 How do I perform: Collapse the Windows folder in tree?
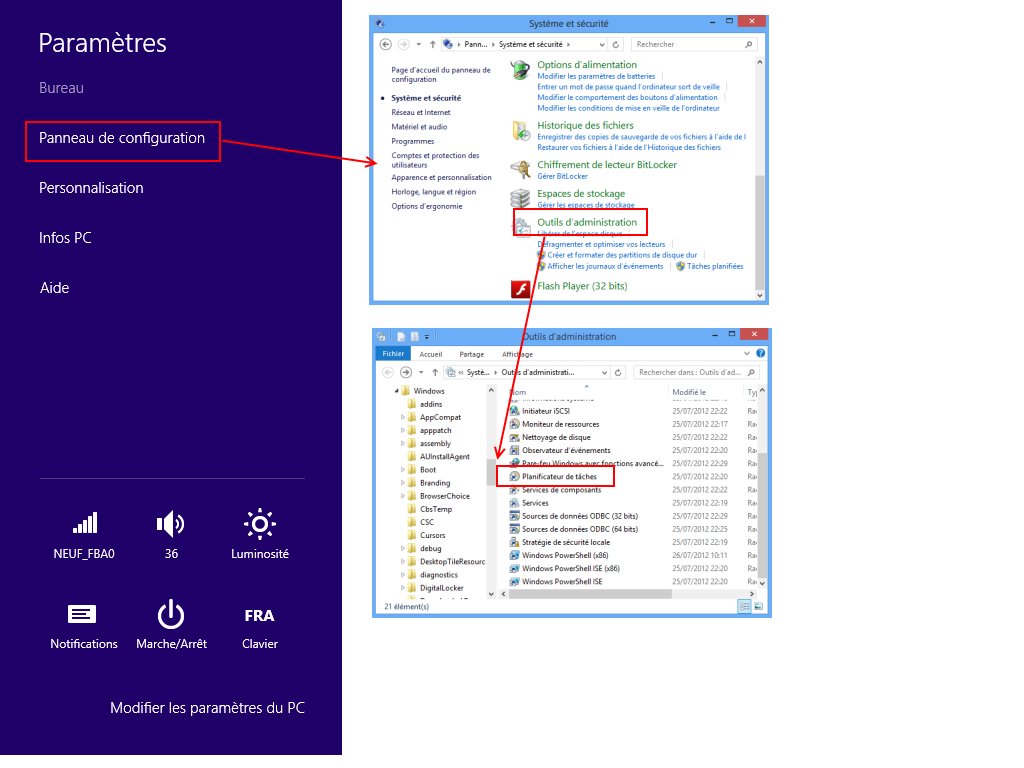[396, 391]
